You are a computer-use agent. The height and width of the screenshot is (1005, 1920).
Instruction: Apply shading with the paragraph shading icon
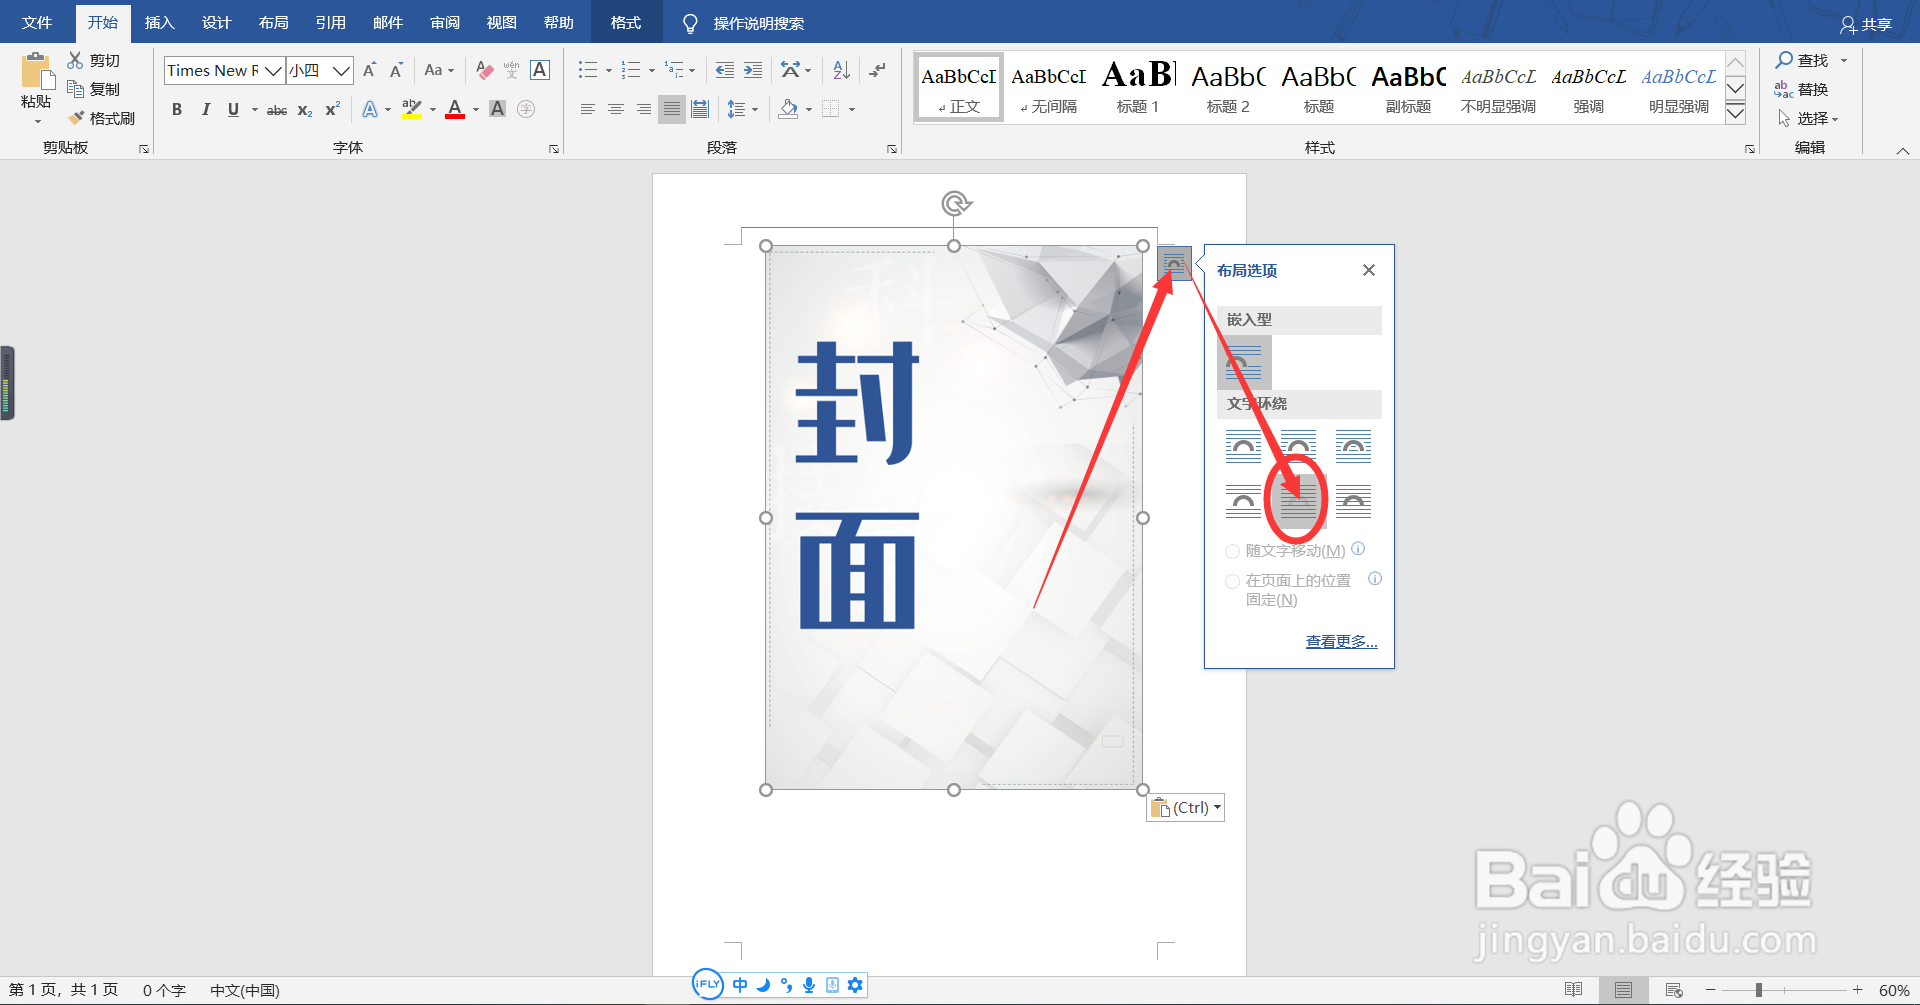[788, 108]
